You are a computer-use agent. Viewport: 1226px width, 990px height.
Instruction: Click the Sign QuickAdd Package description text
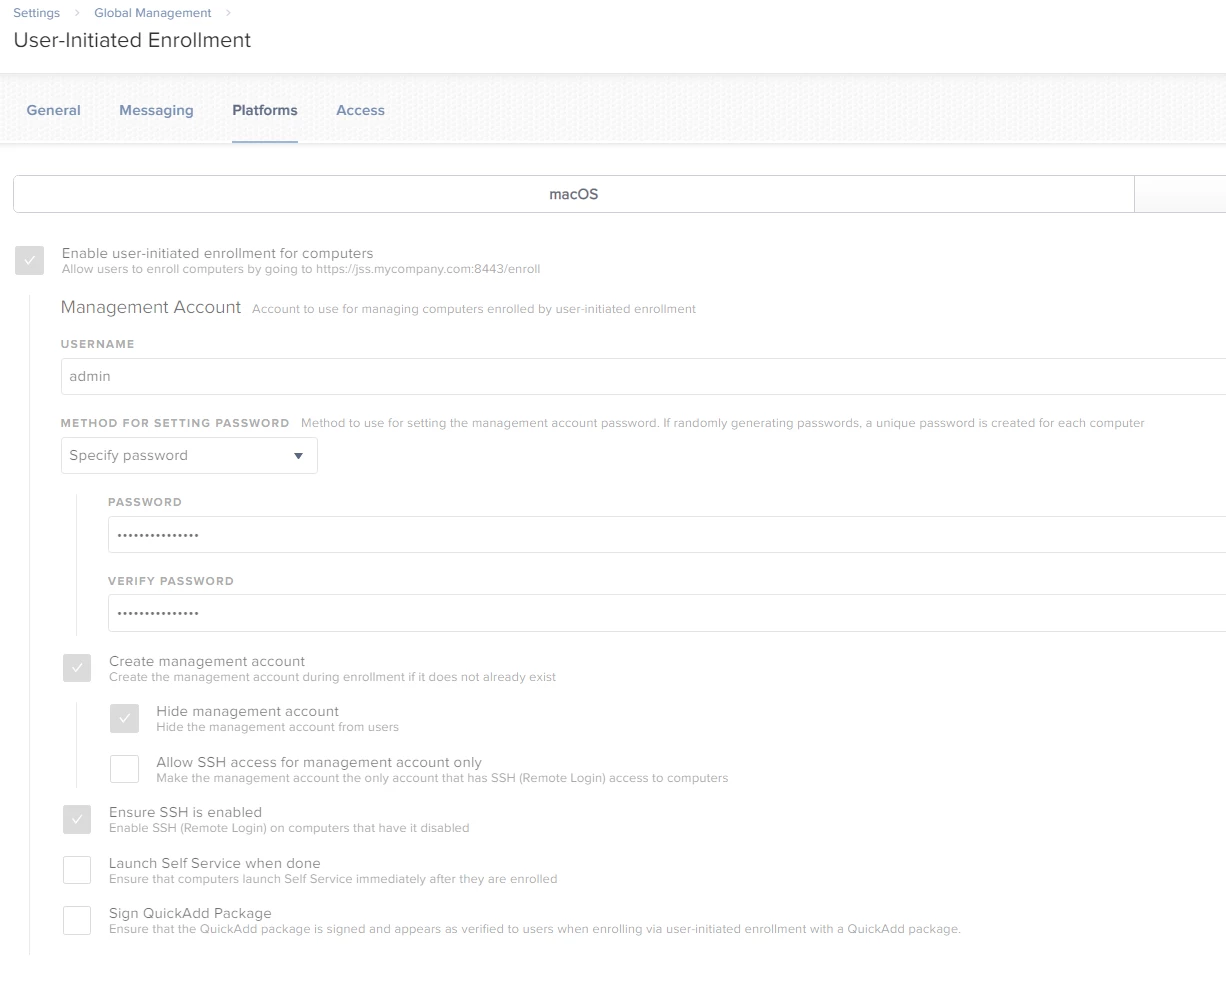534,929
